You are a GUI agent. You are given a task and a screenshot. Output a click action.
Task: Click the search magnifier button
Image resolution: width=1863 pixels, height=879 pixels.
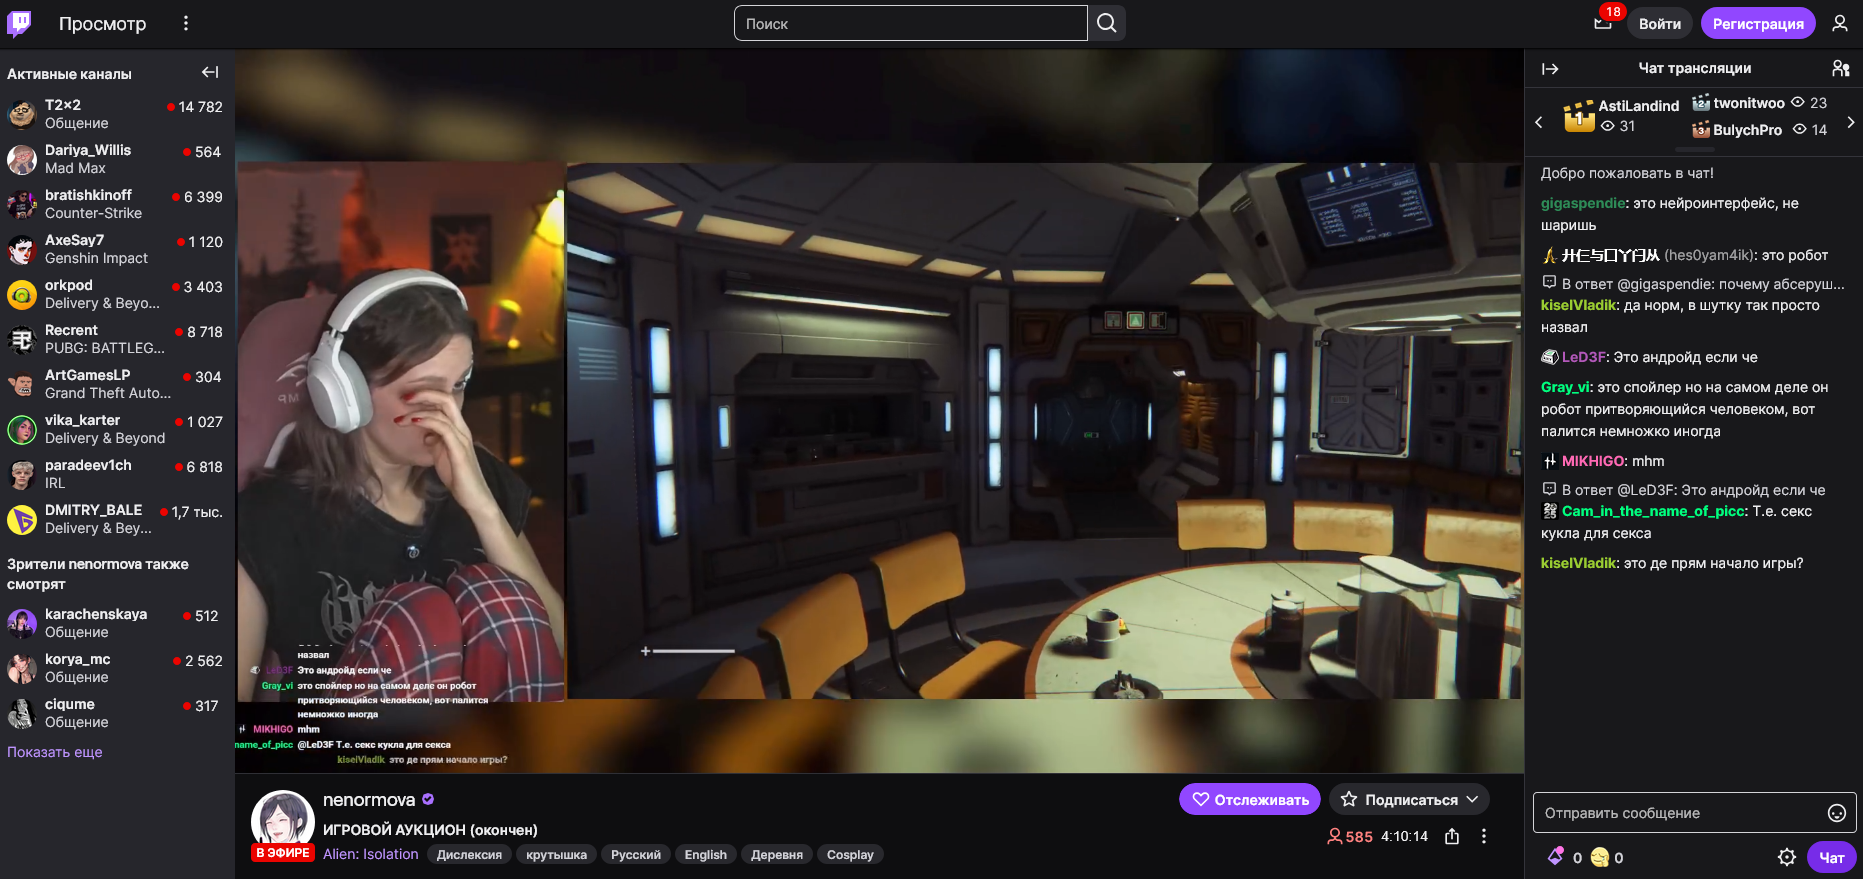1107,23
